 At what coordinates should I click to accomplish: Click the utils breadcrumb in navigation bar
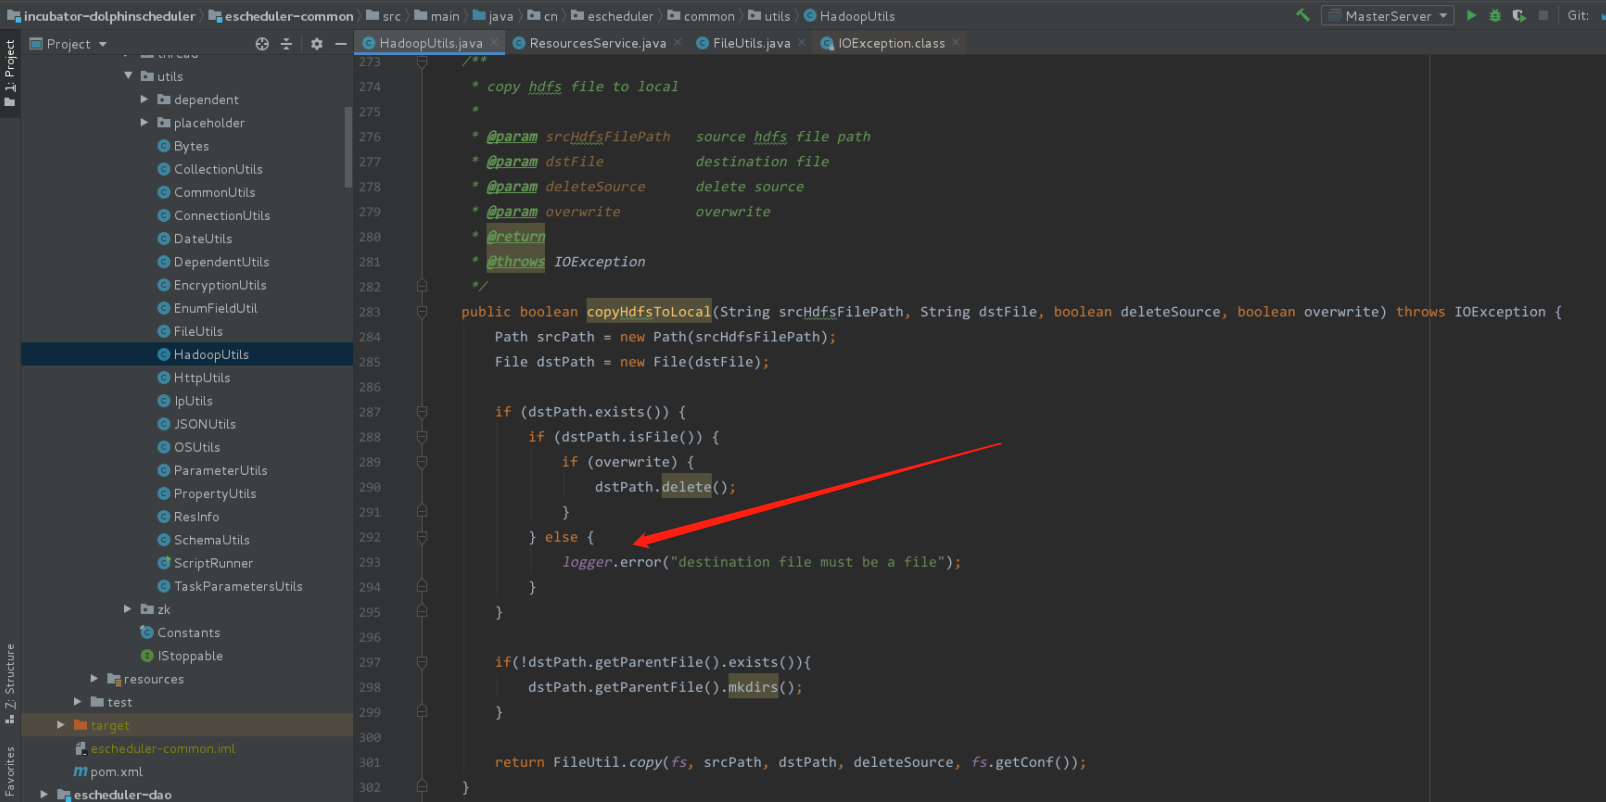[769, 16]
